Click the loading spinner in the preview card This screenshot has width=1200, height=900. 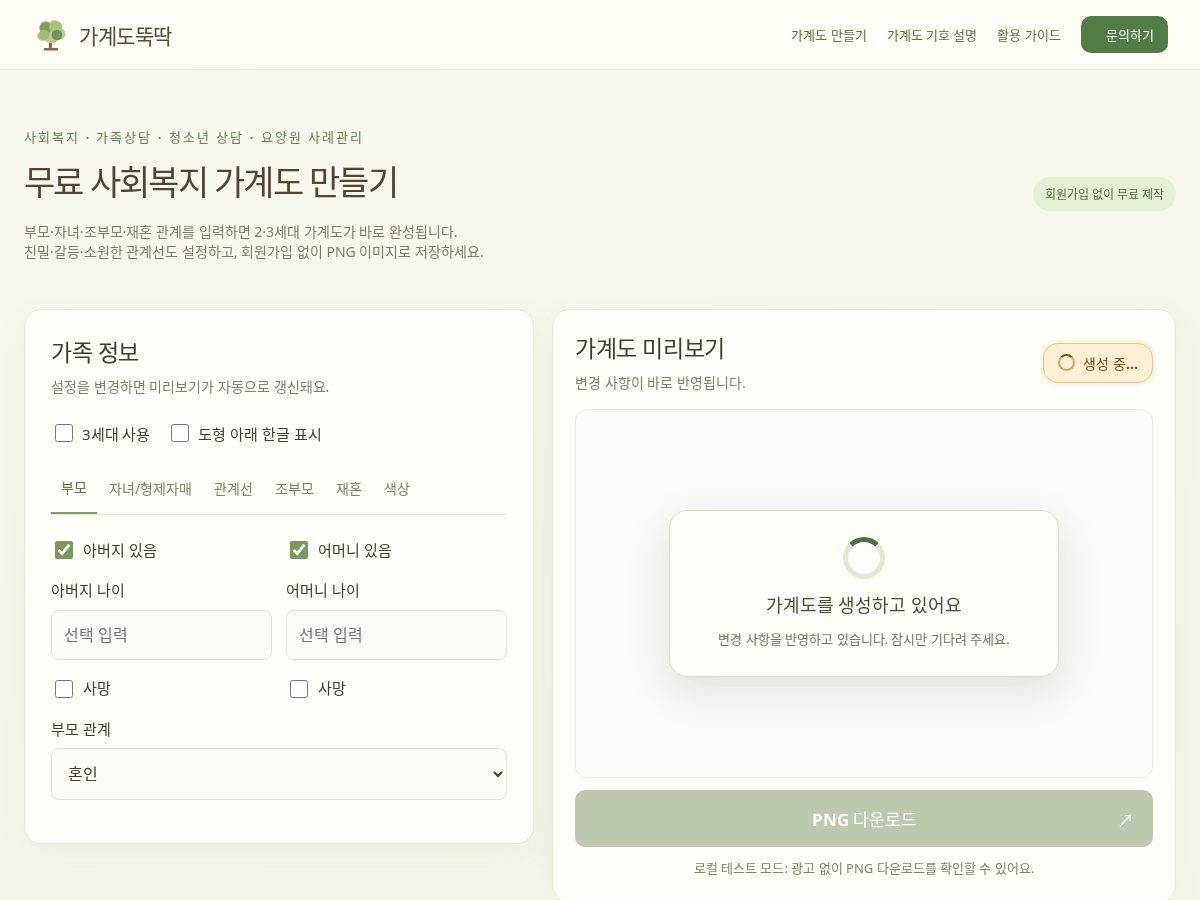[x=864, y=558]
